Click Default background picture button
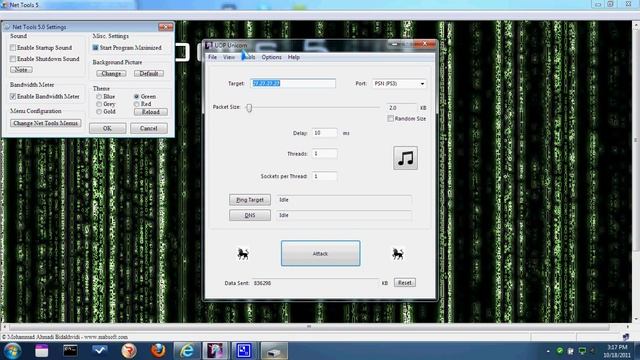The image size is (640, 360). point(149,73)
